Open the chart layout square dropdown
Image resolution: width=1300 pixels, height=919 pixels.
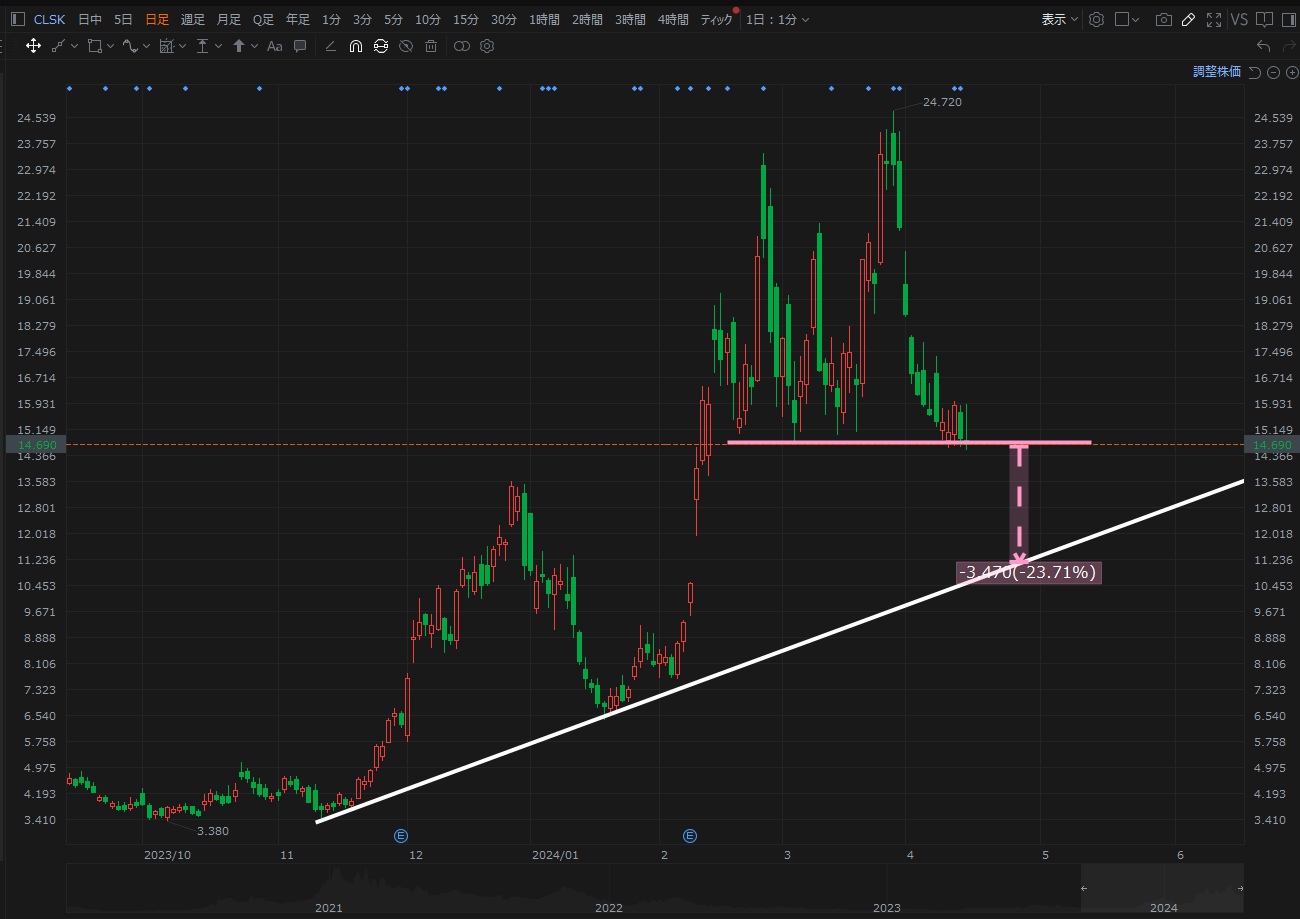[x=1128, y=19]
